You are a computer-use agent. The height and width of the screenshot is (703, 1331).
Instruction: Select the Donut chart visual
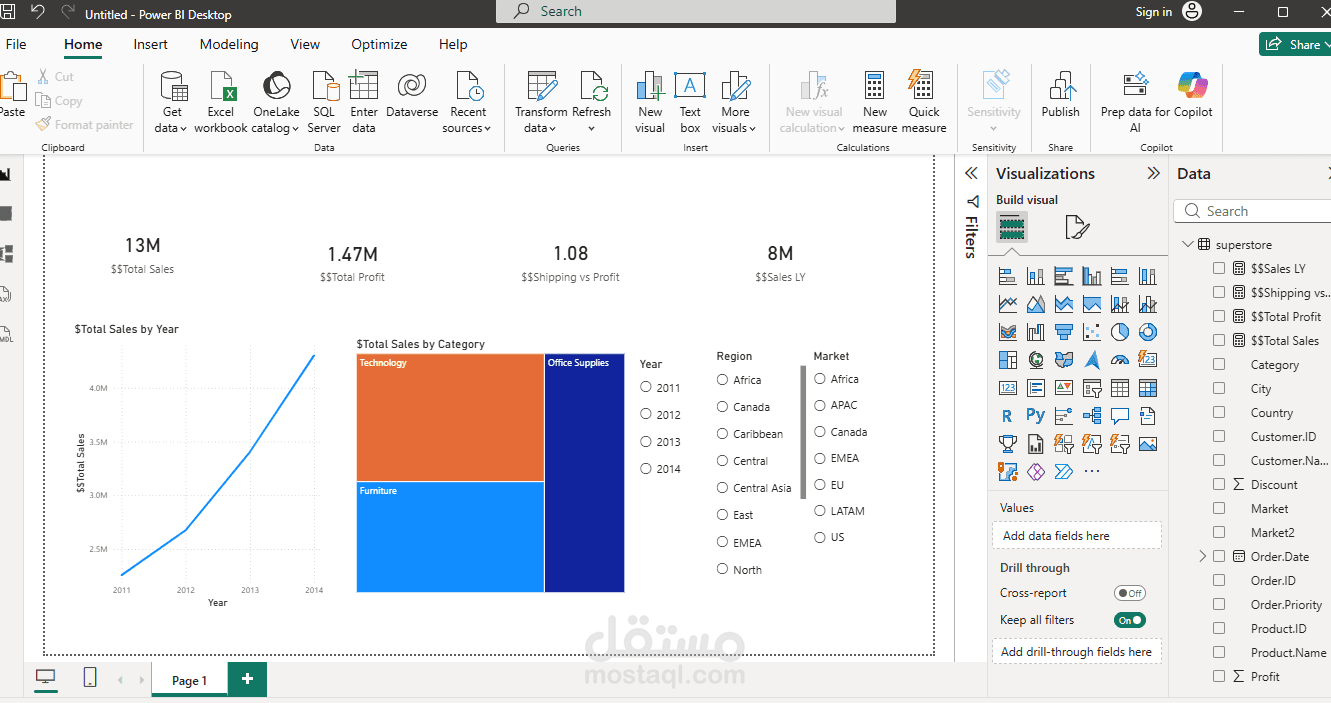pyautogui.click(x=1148, y=331)
